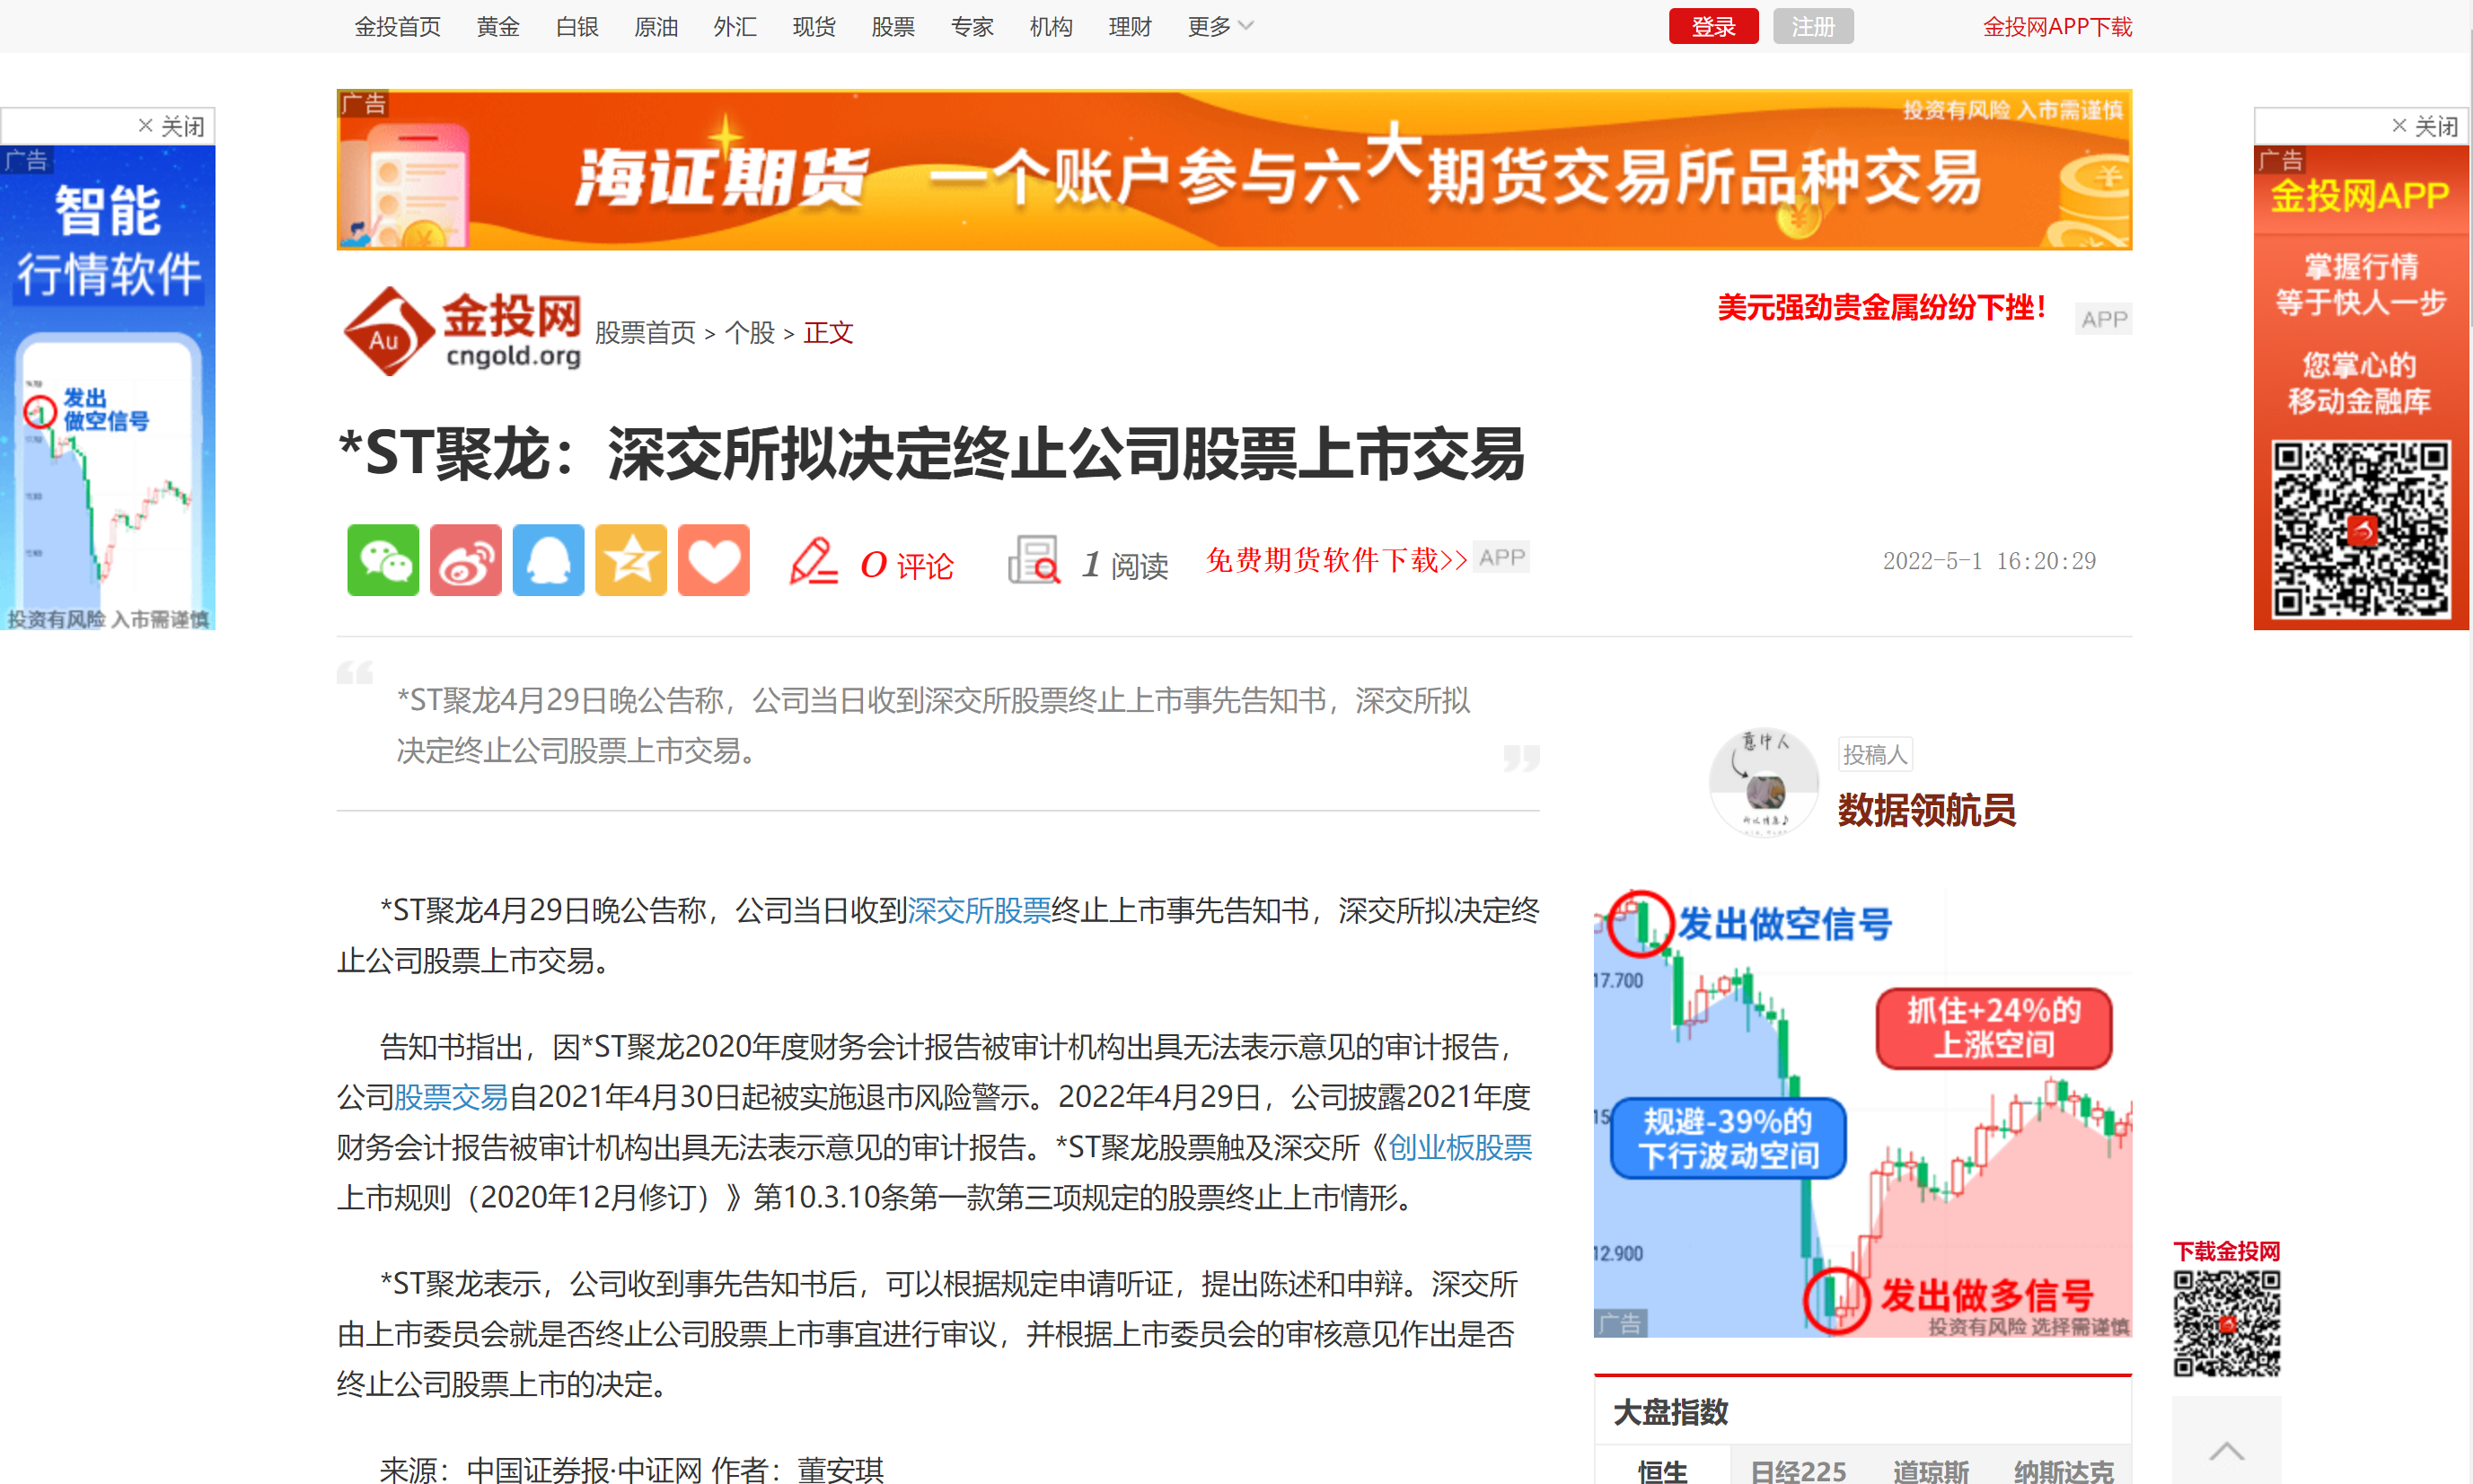Share to Qzone star icon
Viewport: 2473px width, 1484px height.
coord(631,560)
